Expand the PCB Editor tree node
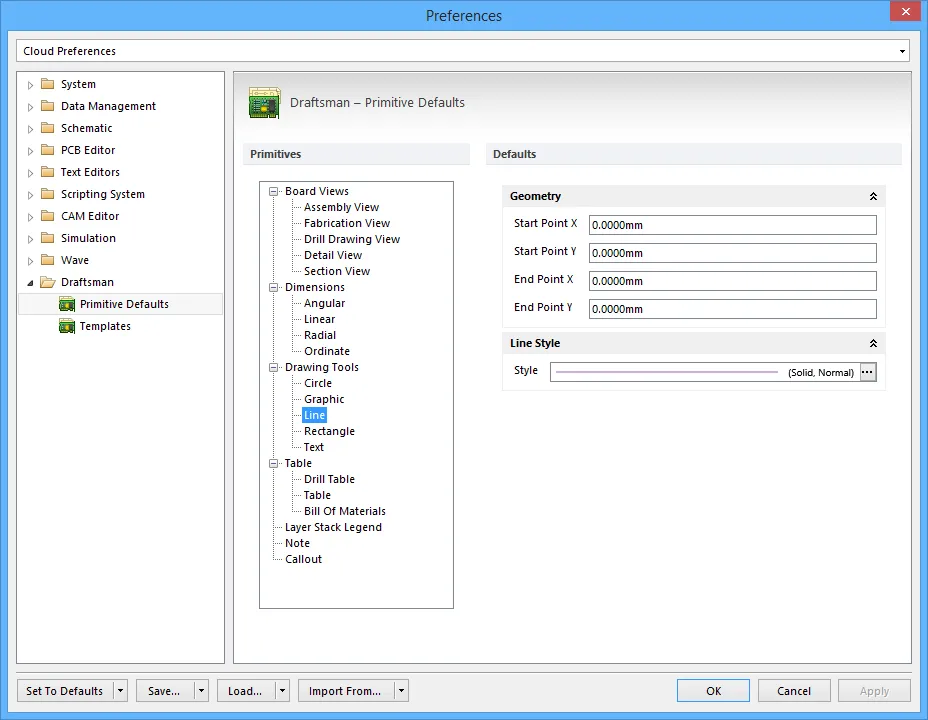Screen dimensions: 928x720 [30, 151]
